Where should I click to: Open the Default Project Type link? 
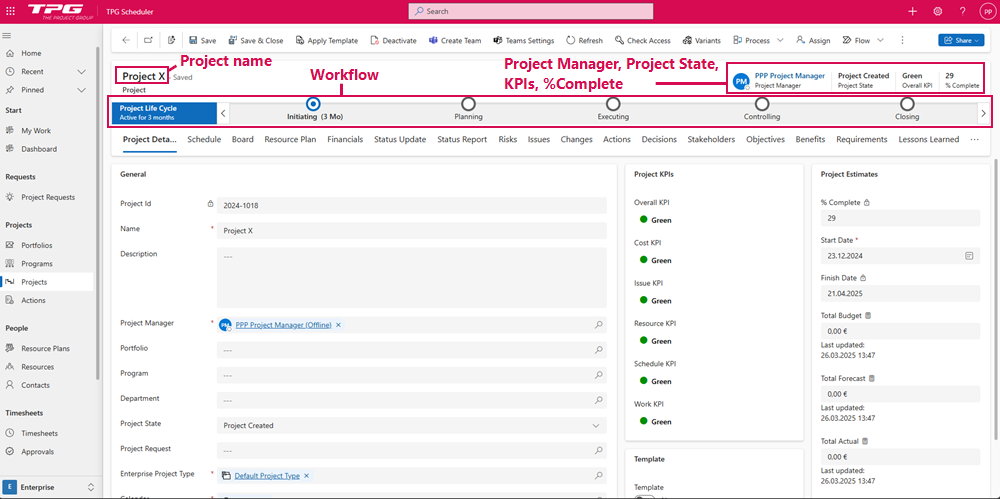click(x=266, y=476)
